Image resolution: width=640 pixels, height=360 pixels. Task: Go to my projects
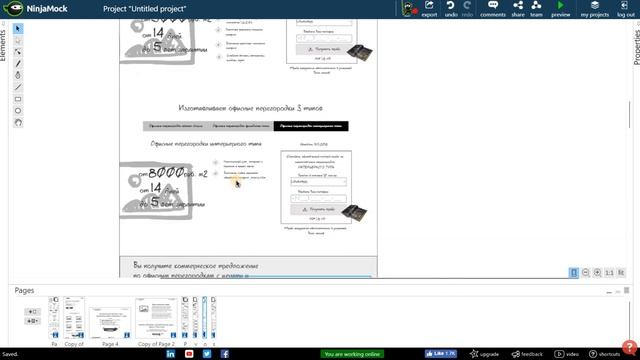pos(595,9)
